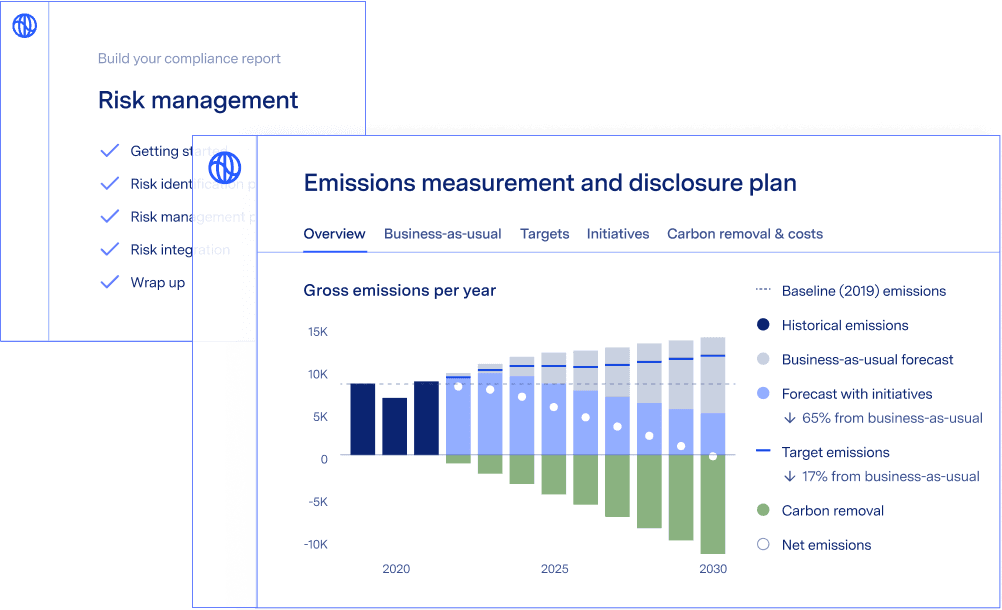Image resolution: width=1002 pixels, height=610 pixels.
Task: Toggle the Wrap up checkmark
Action: pos(110,283)
